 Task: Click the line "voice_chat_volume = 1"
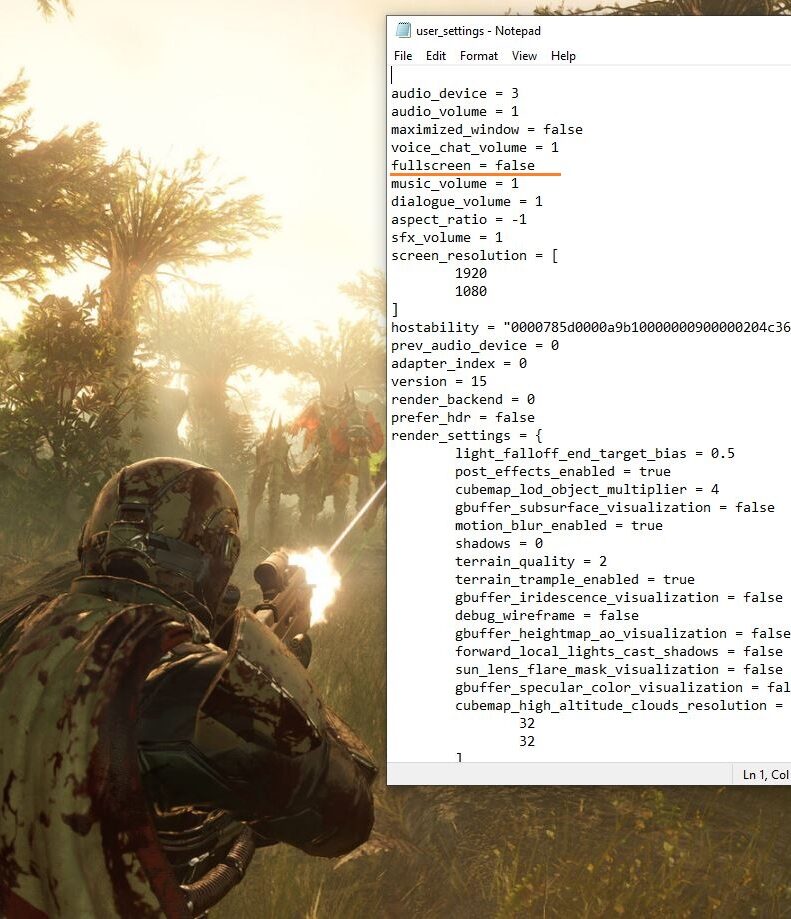point(475,148)
